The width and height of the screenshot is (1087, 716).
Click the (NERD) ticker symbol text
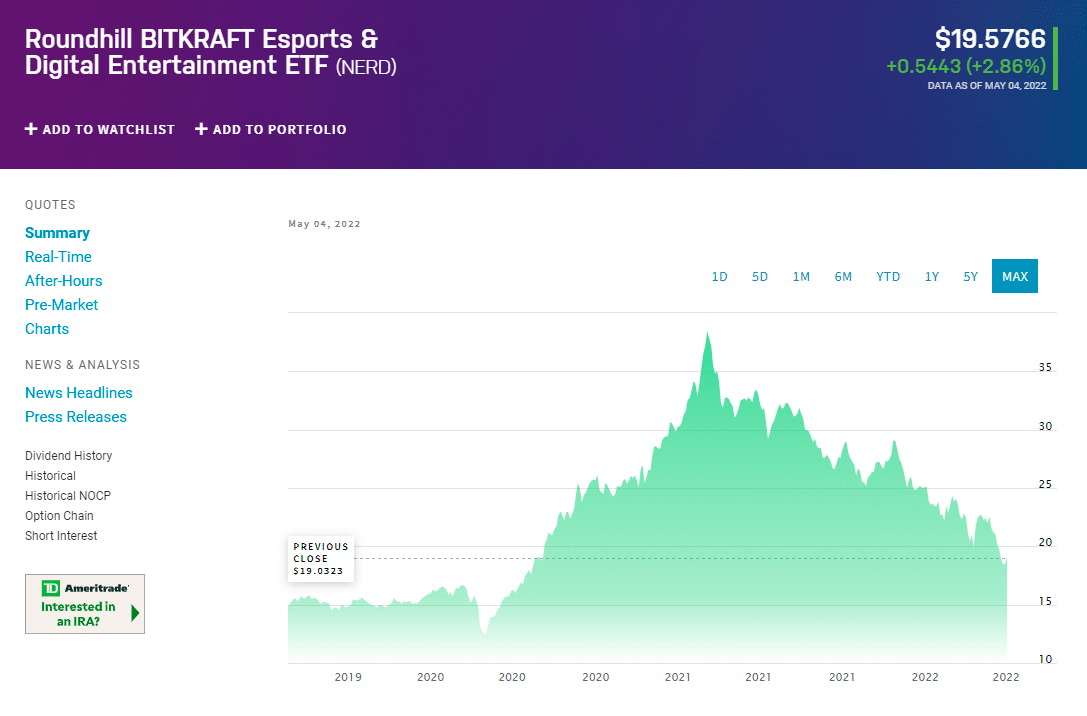click(366, 67)
